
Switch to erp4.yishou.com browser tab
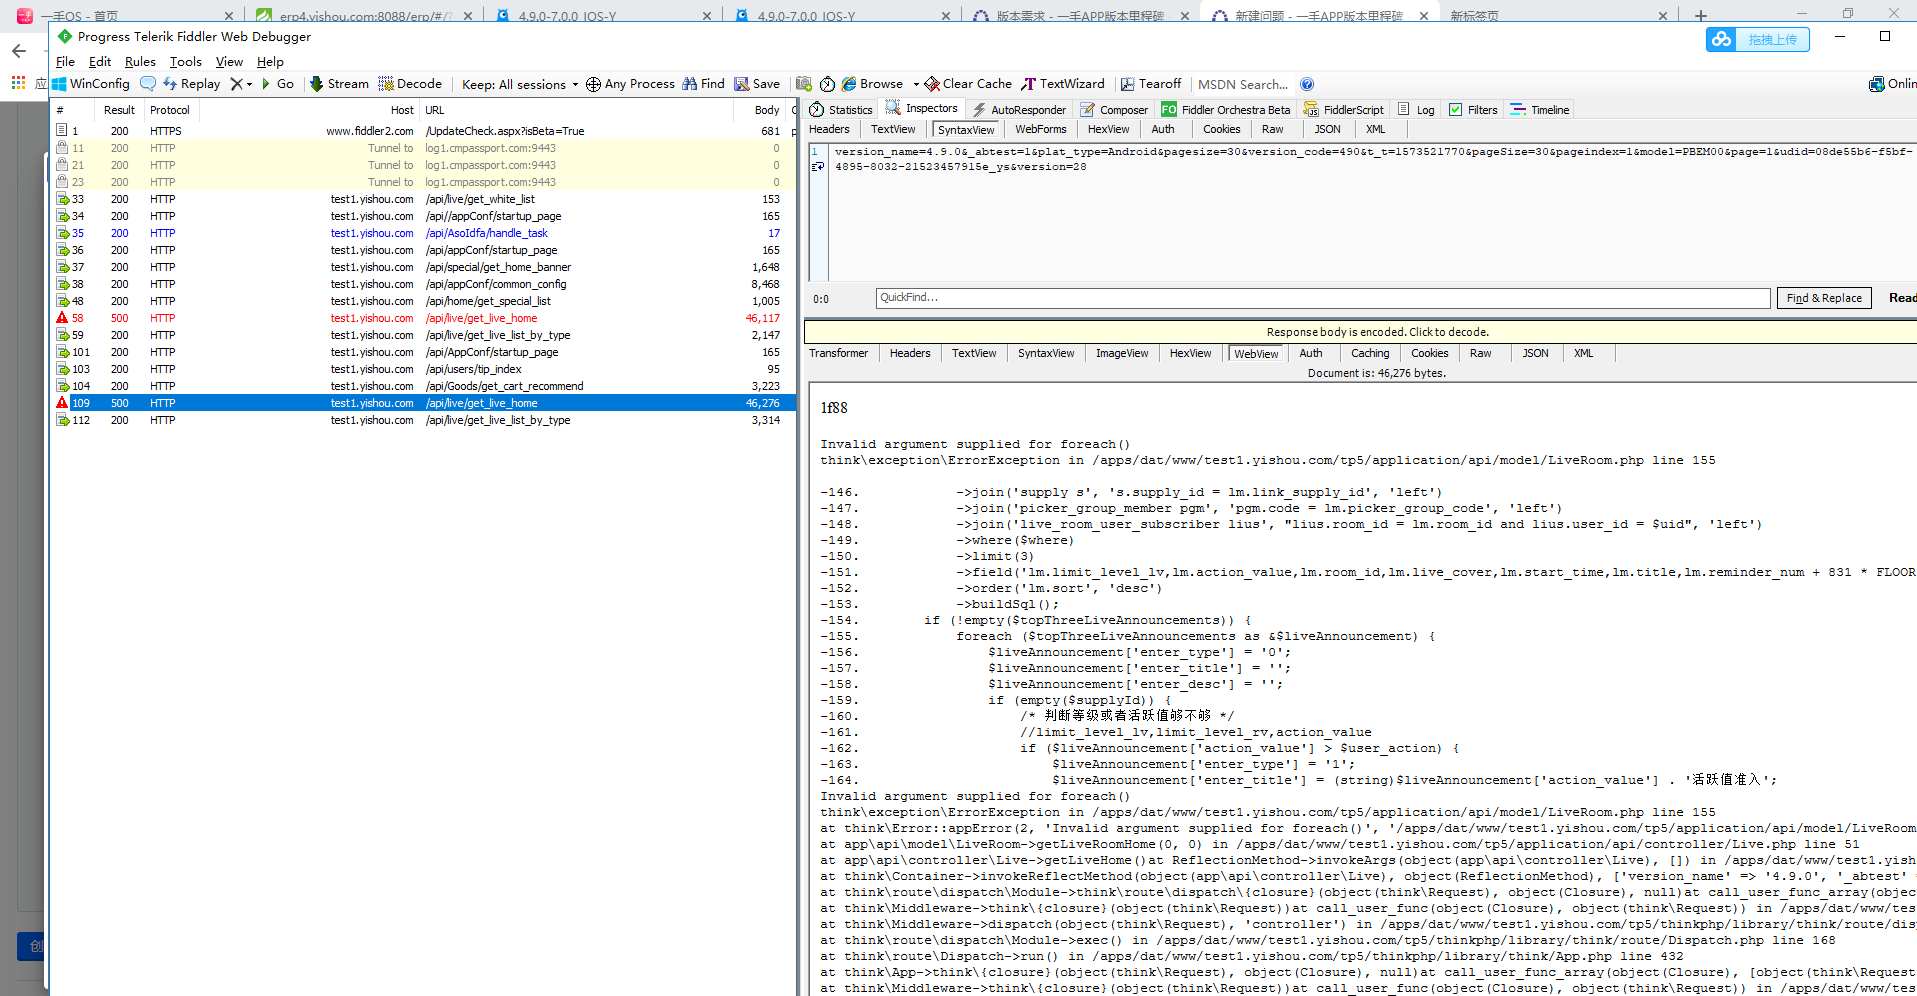pyautogui.click(x=365, y=16)
